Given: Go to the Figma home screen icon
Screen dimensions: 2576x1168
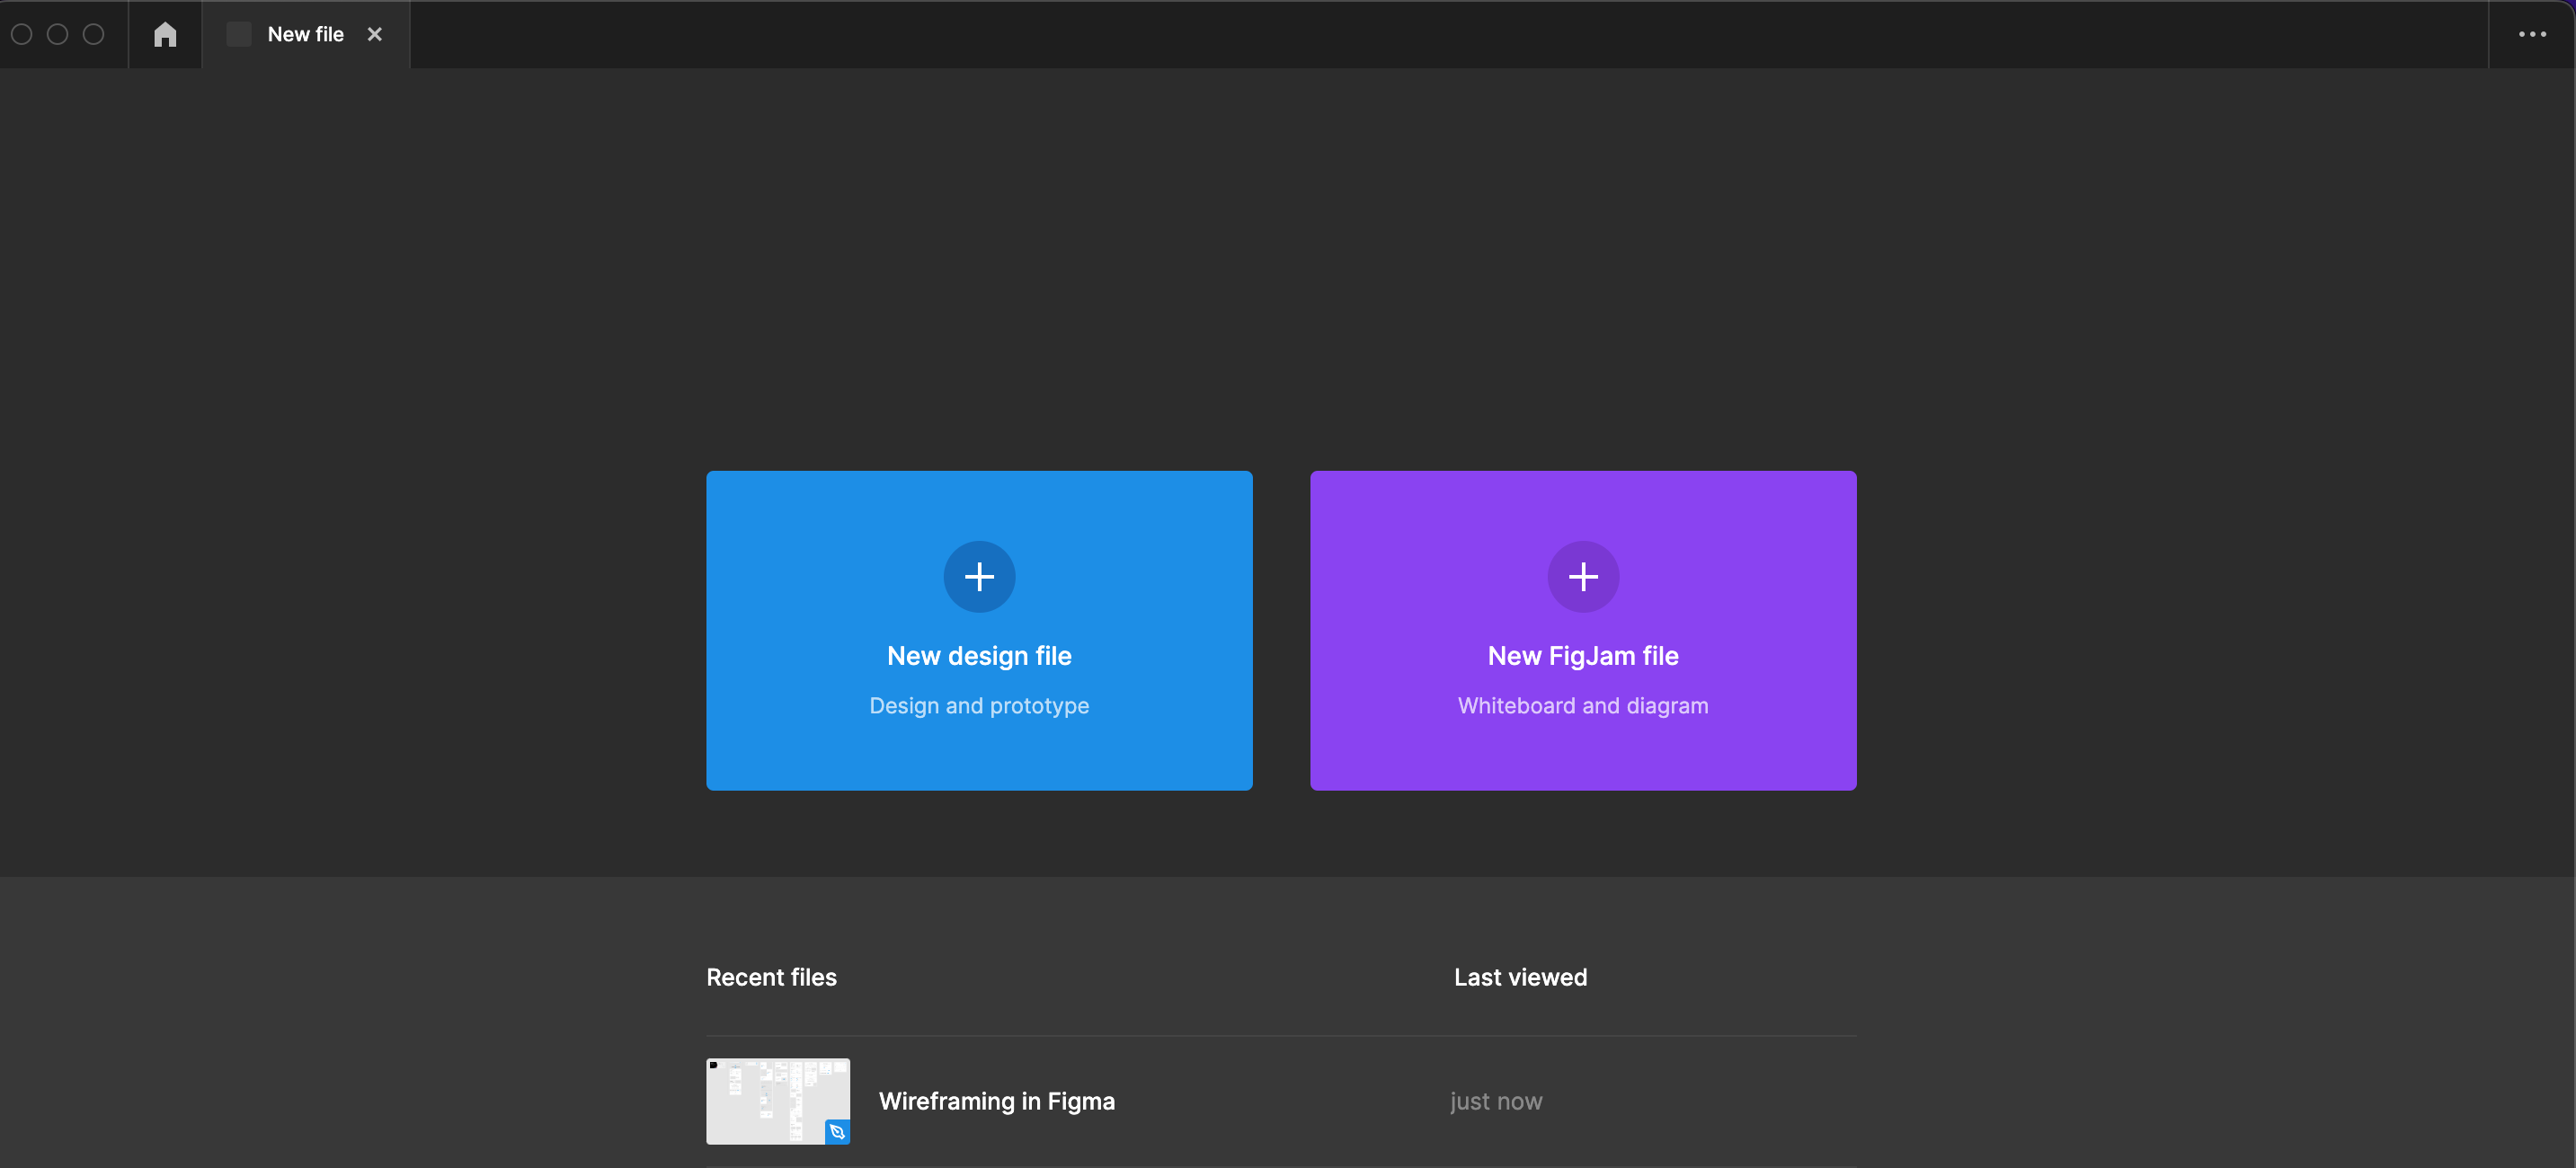Looking at the screenshot, I should [x=165, y=34].
